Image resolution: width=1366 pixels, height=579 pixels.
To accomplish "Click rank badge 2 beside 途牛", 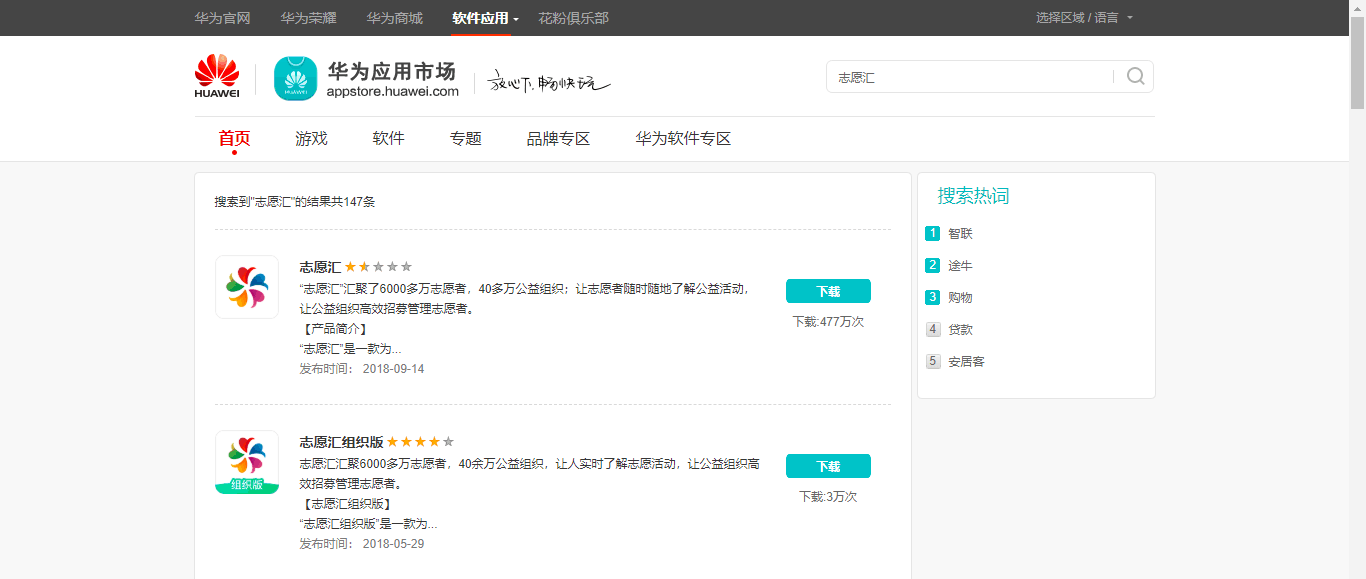I will (x=933, y=265).
